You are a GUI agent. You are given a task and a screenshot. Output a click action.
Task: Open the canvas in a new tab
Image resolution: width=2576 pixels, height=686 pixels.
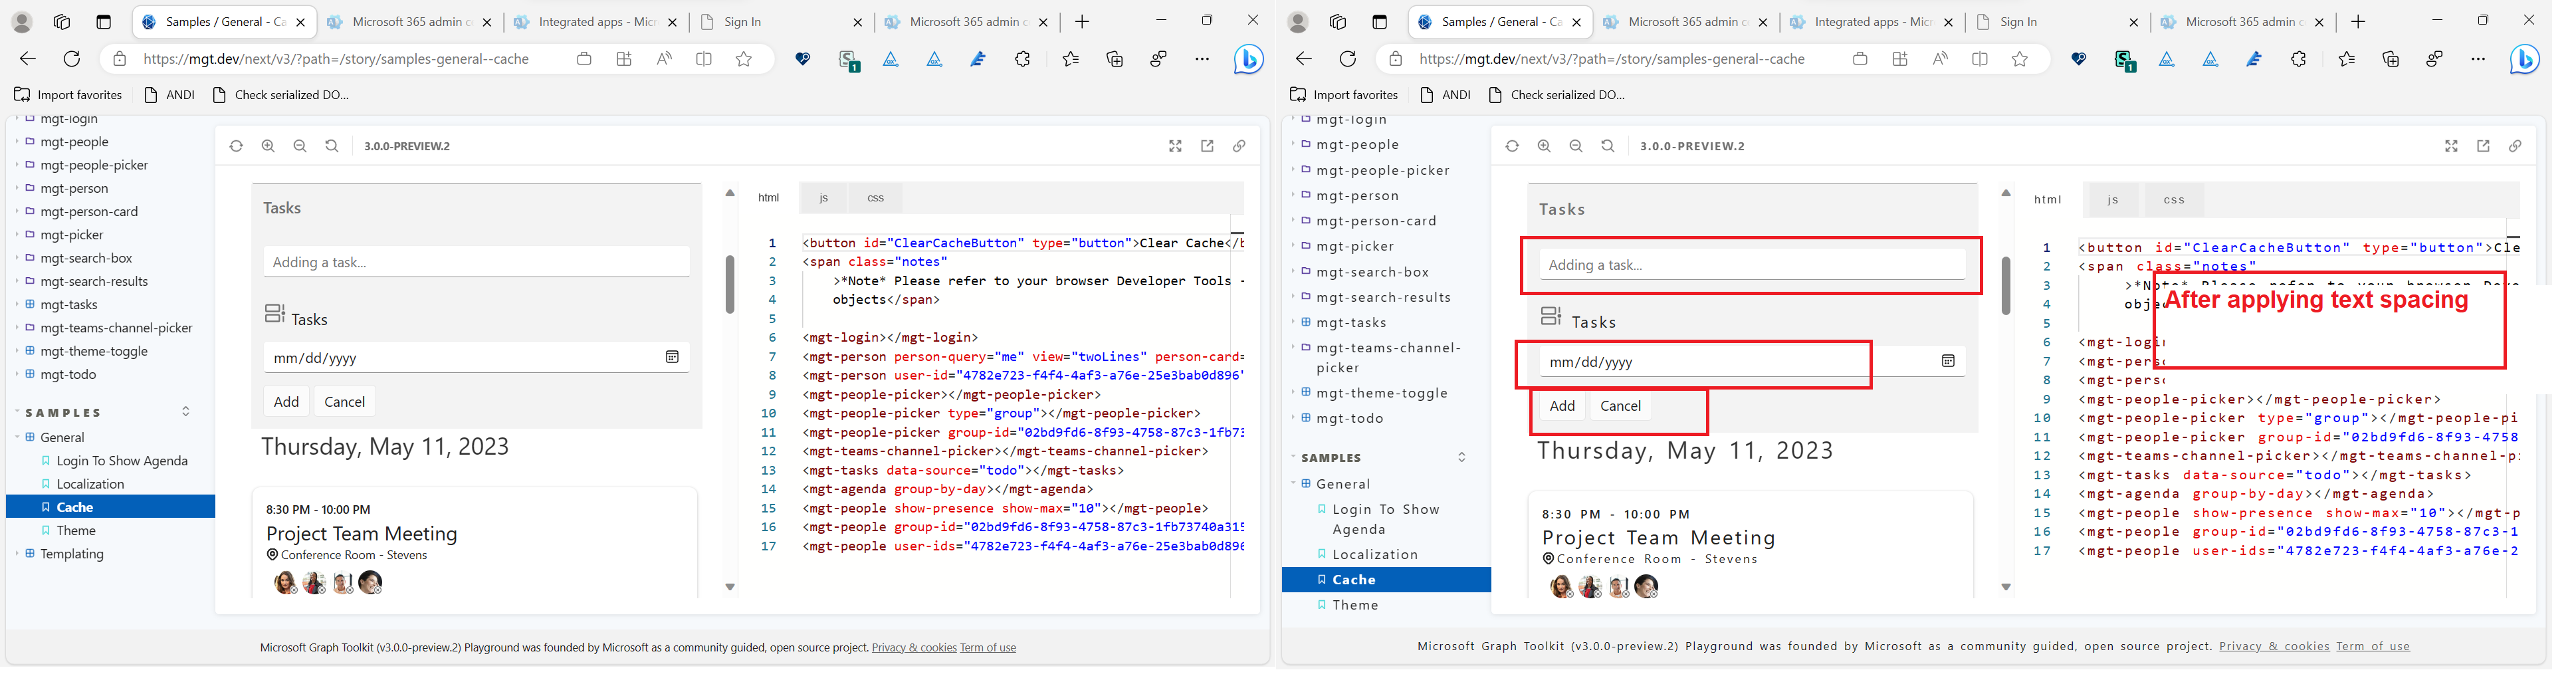coord(1206,146)
